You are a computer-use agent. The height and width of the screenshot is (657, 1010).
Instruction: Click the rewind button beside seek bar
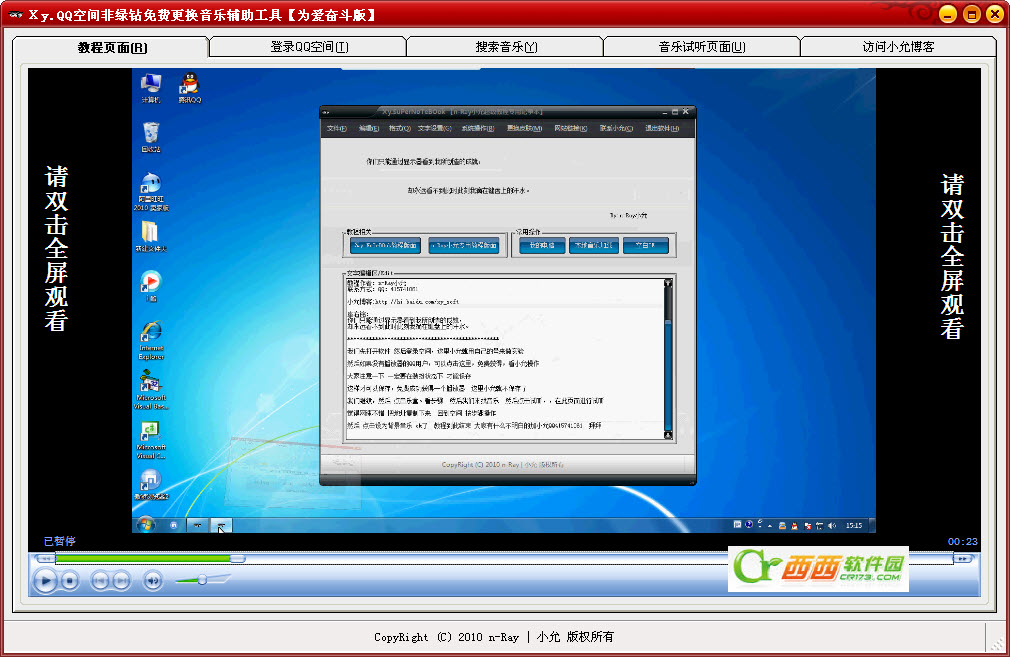(44, 558)
